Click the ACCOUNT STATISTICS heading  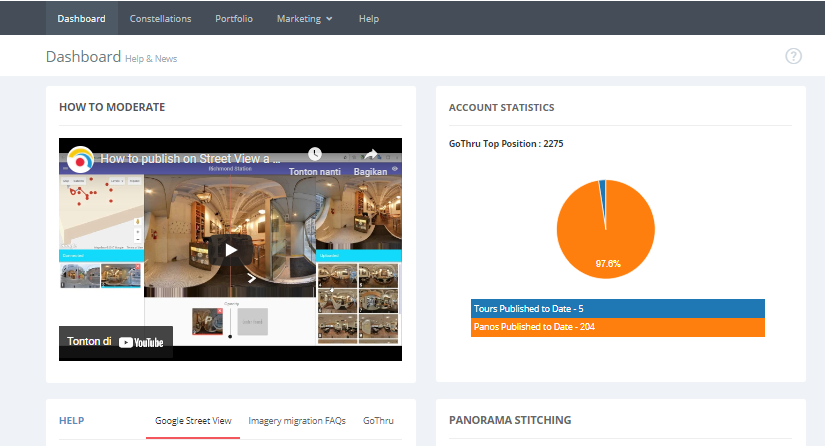(501, 107)
